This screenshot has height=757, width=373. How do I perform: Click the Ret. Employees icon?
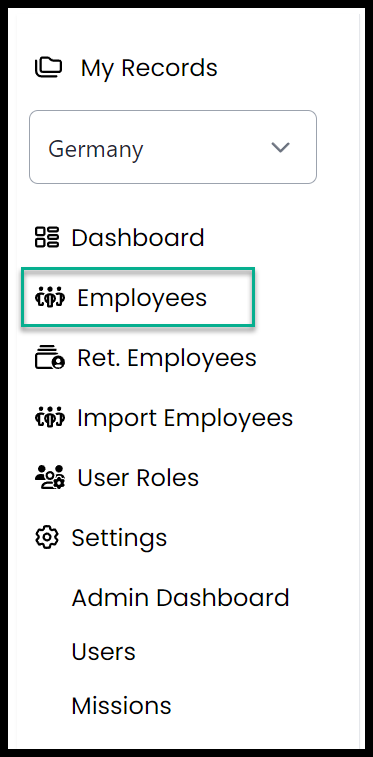(x=50, y=358)
